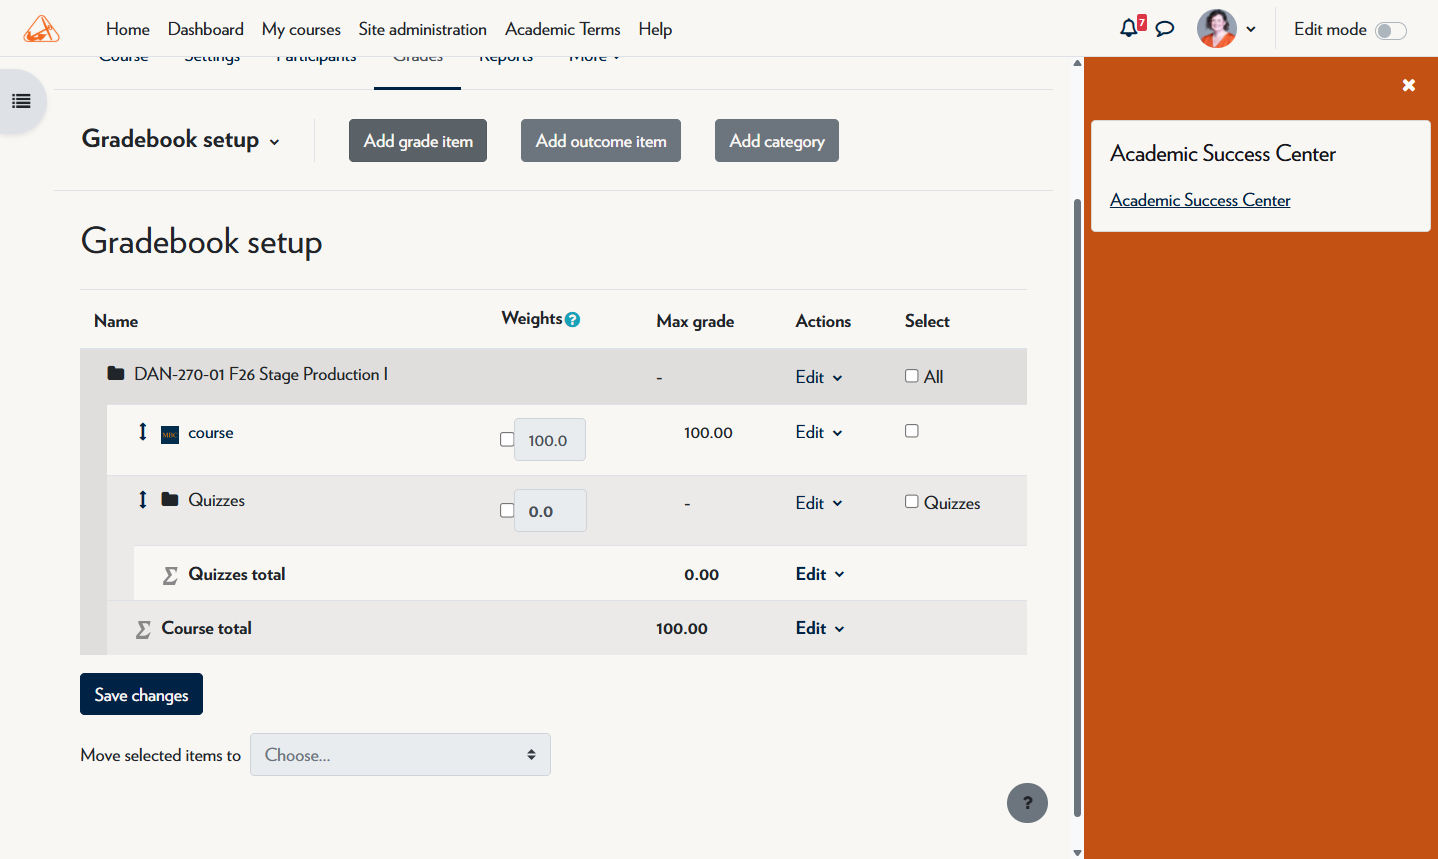Open the Edit menu for Quizzes total
Viewport: 1438px width, 859px height.
pyautogui.click(x=820, y=574)
